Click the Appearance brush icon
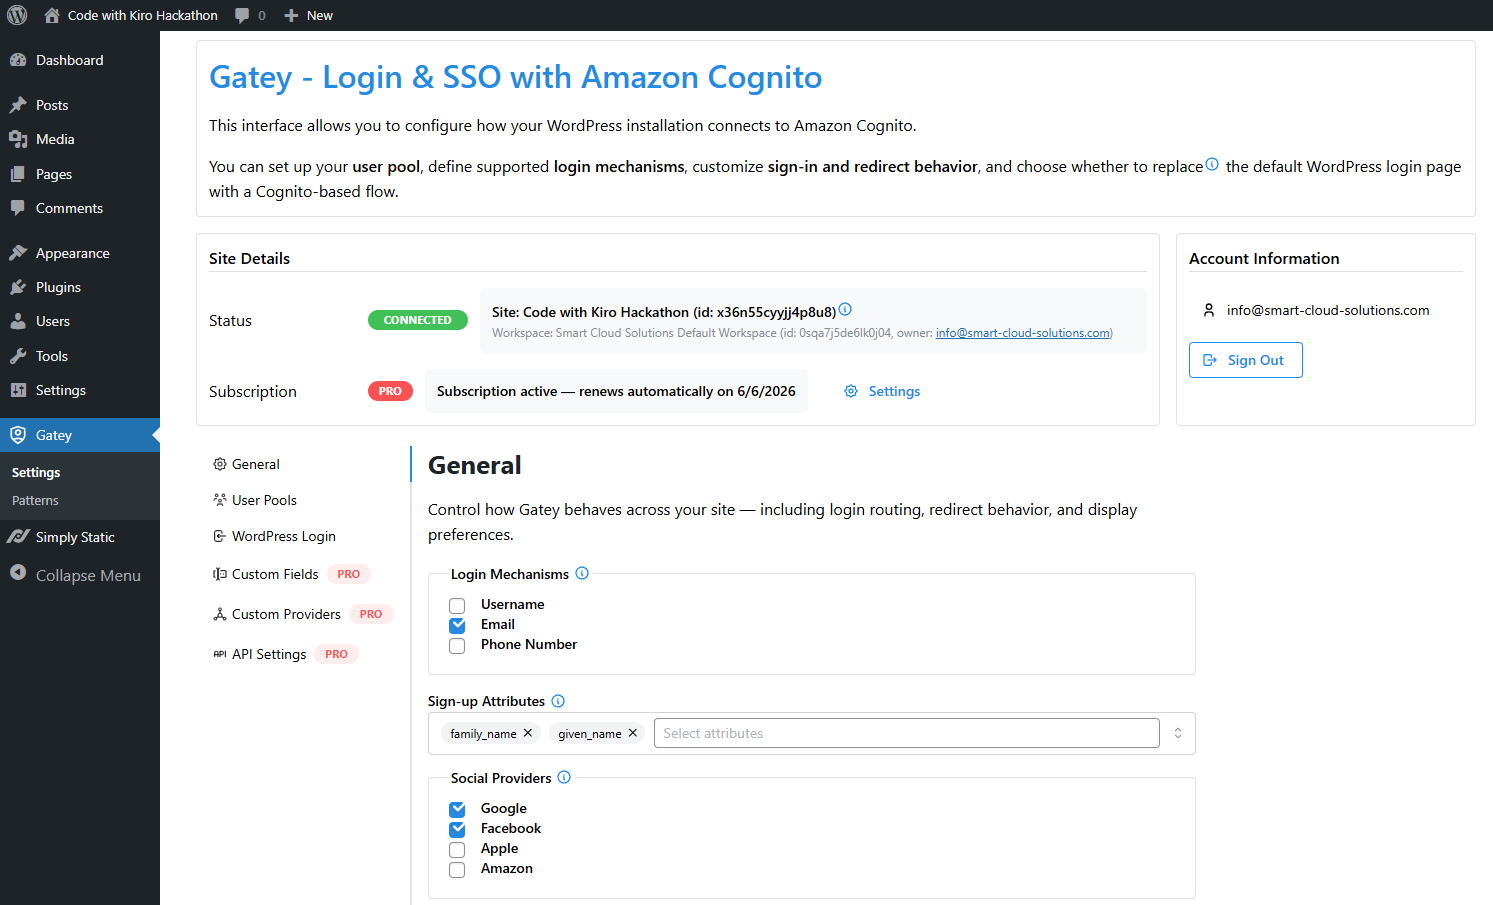 pyautogui.click(x=18, y=253)
